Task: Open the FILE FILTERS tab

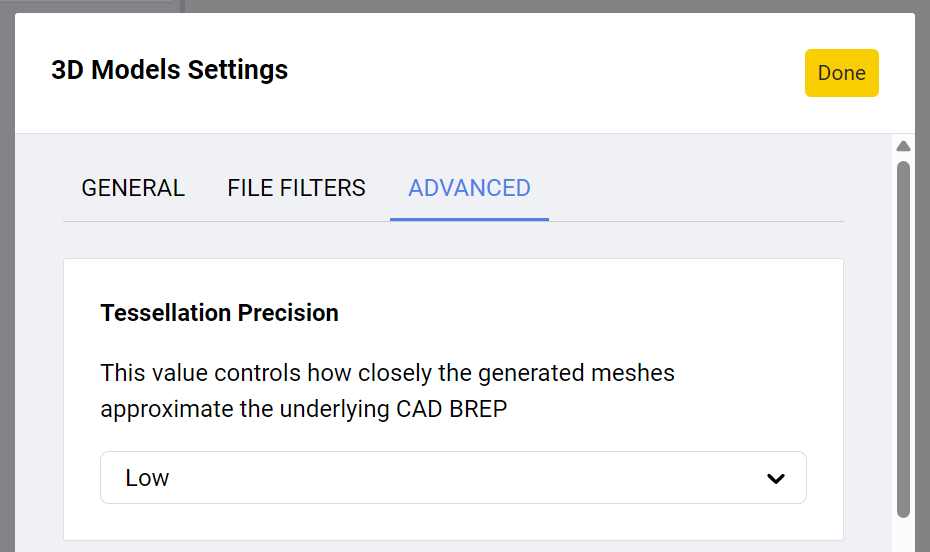Action: pyautogui.click(x=296, y=188)
